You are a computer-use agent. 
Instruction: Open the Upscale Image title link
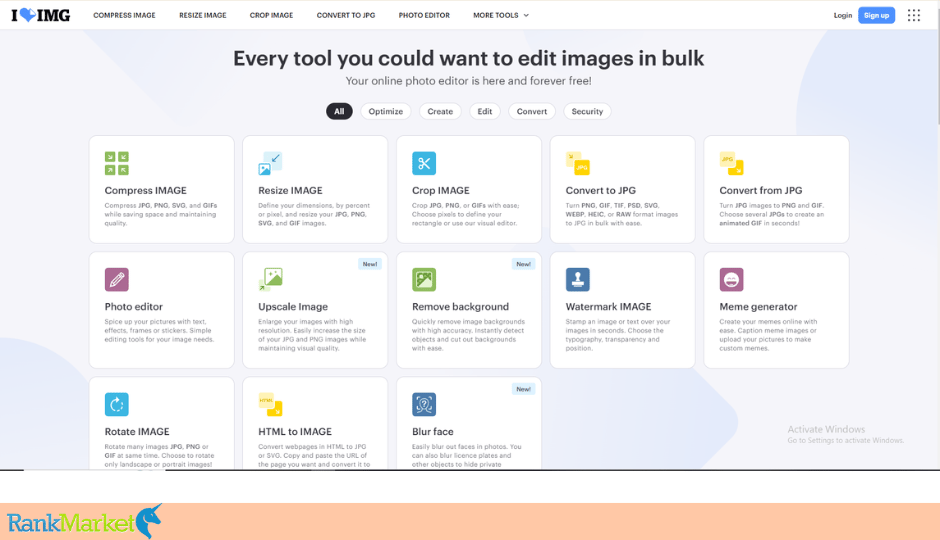click(x=293, y=307)
